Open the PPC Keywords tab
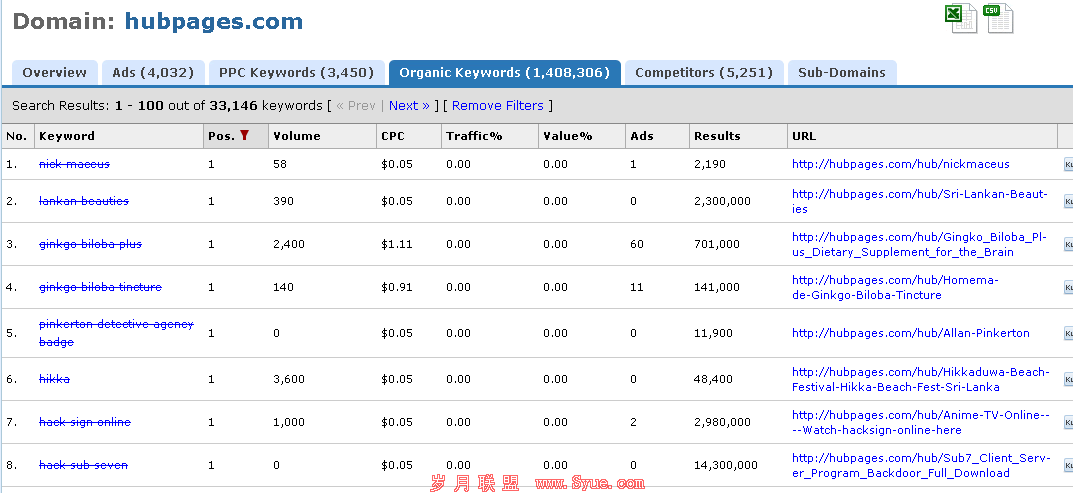This screenshot has height=493, width=1073. pos(296,72)
